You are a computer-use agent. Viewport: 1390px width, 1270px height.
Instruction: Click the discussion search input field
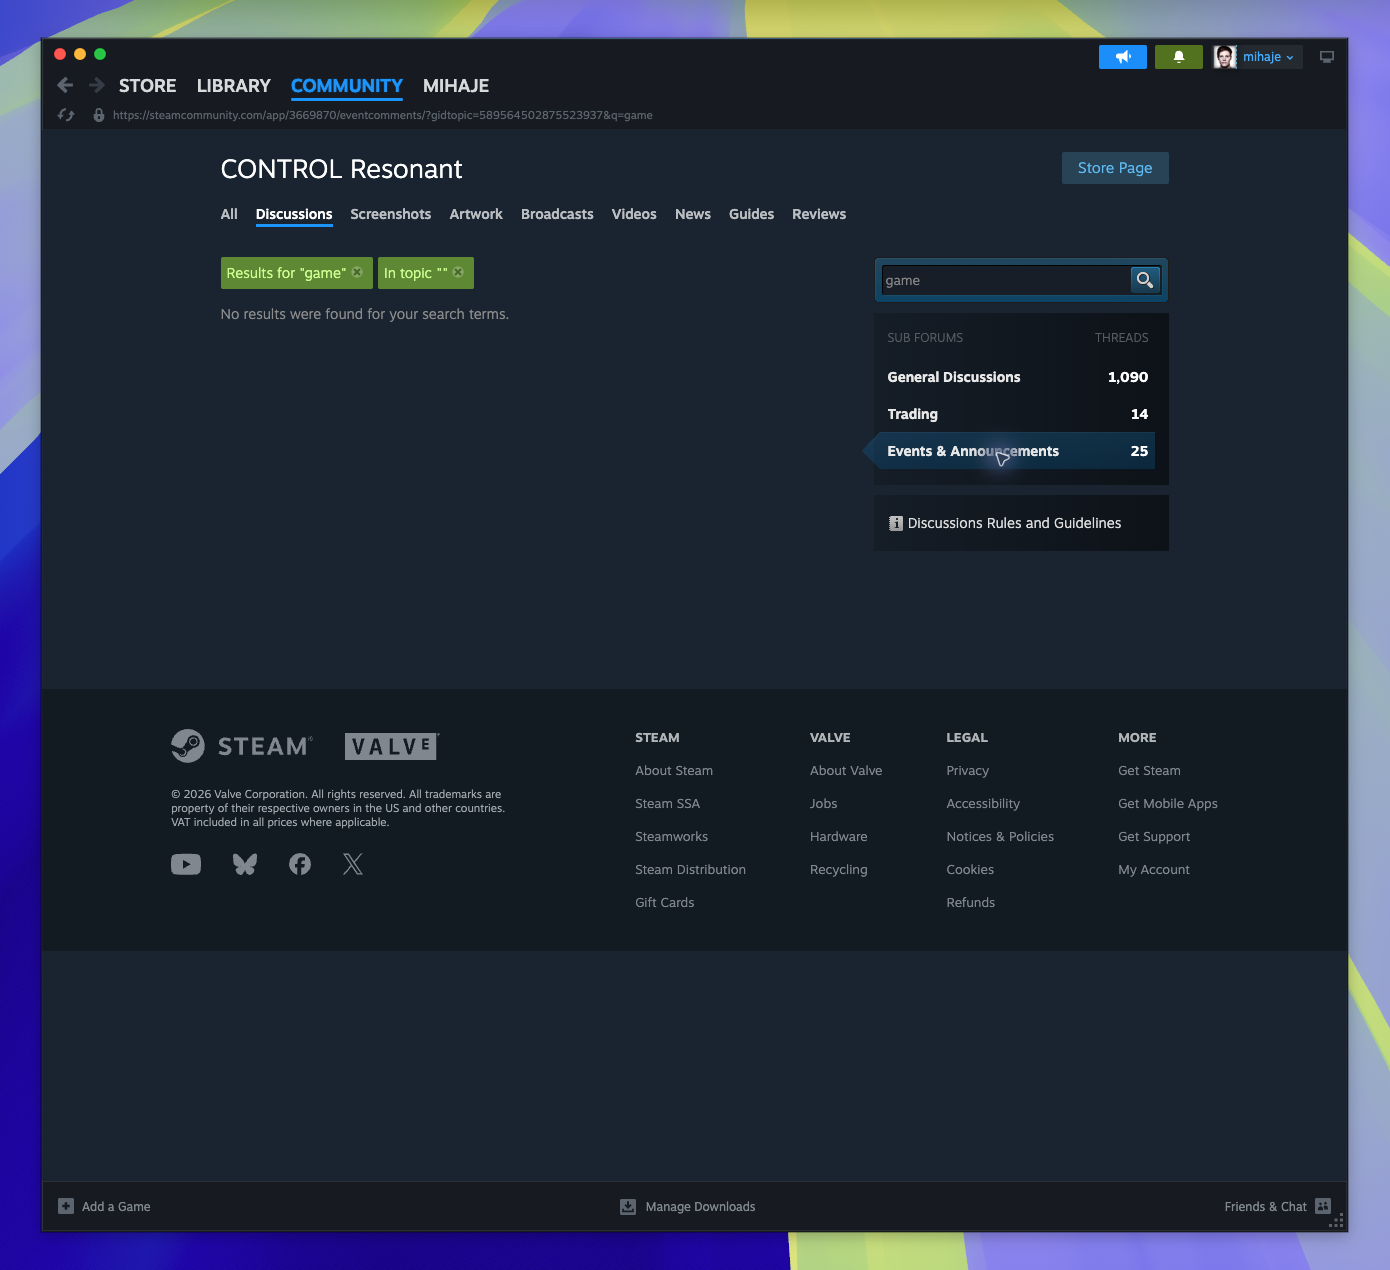click(x=1005, y=280)
